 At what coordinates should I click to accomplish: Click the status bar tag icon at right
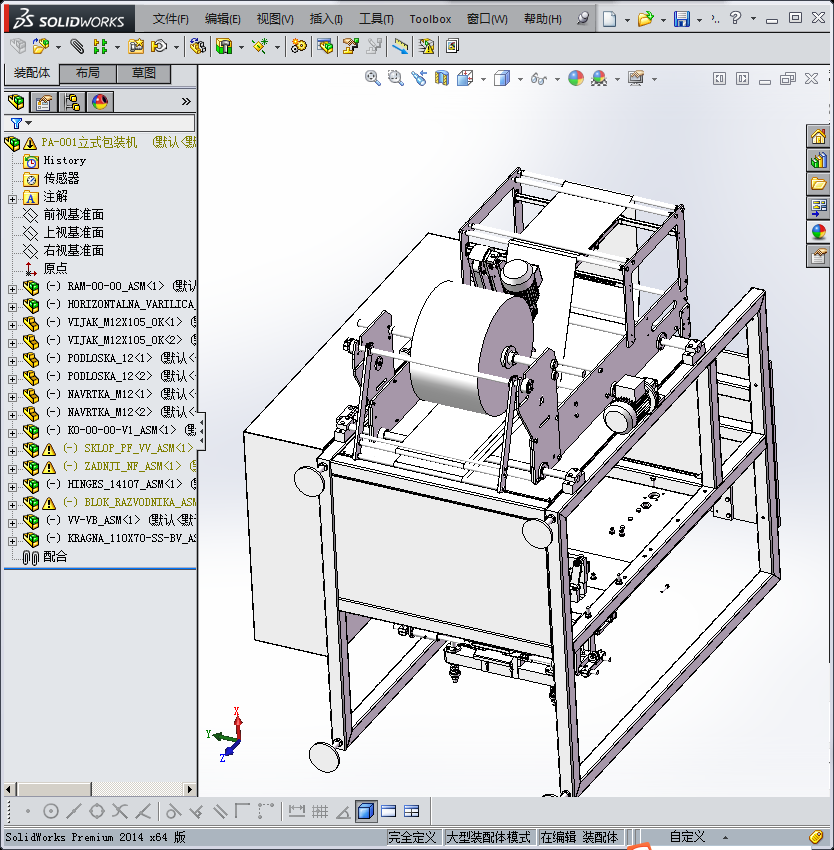coord(816,837)
